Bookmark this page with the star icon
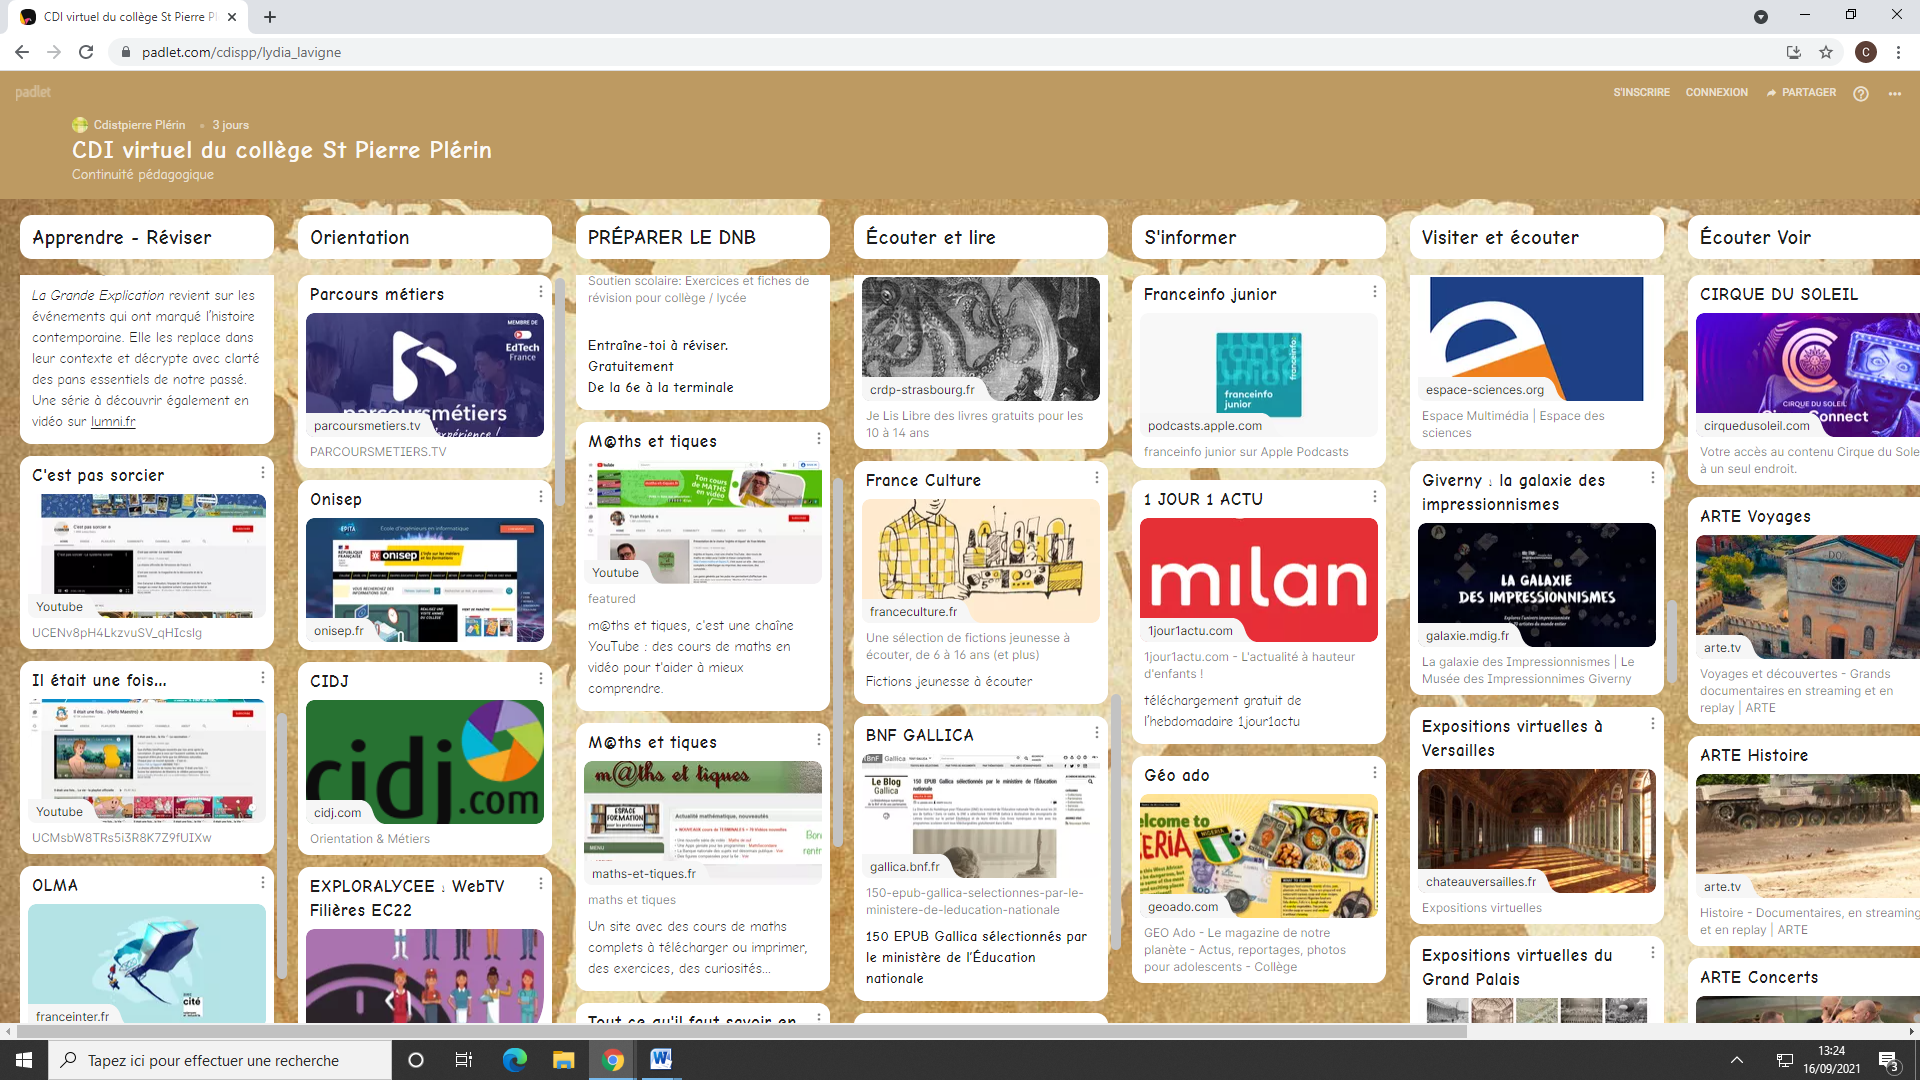1920x1080 pixels. [1826, 52]
